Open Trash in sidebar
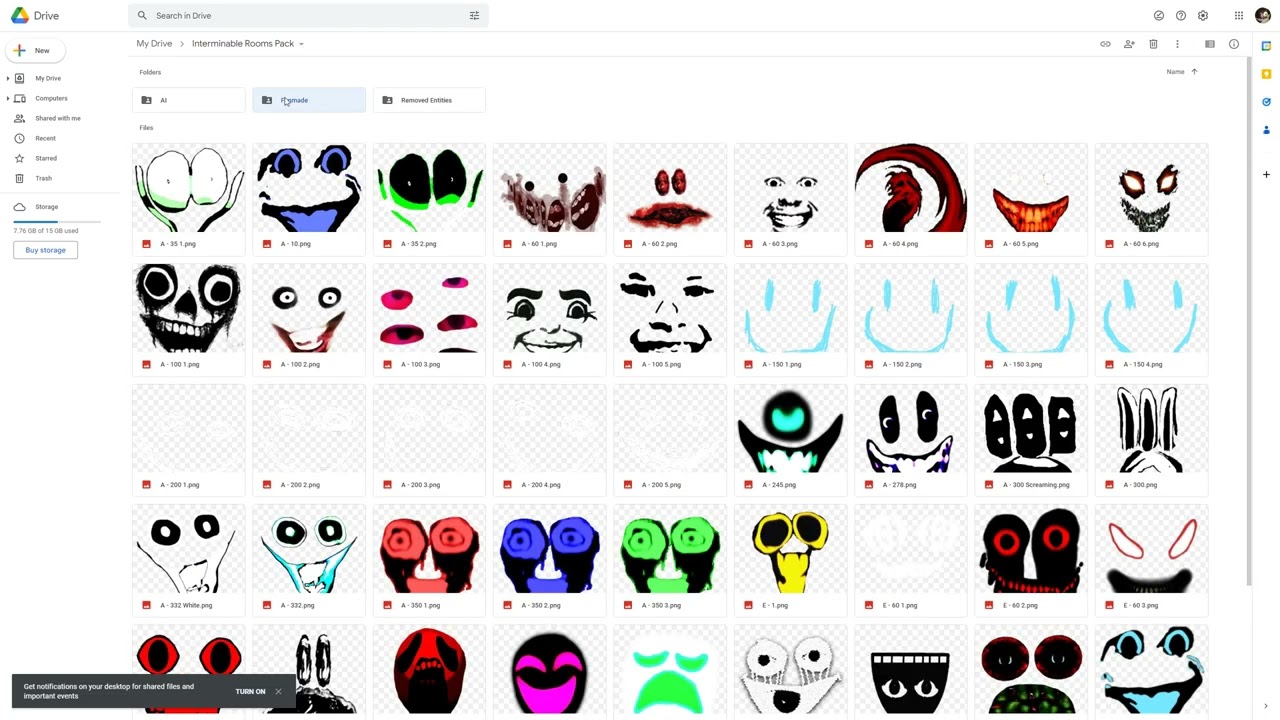The image size is (1280, 720). click(x=43, y=178)
